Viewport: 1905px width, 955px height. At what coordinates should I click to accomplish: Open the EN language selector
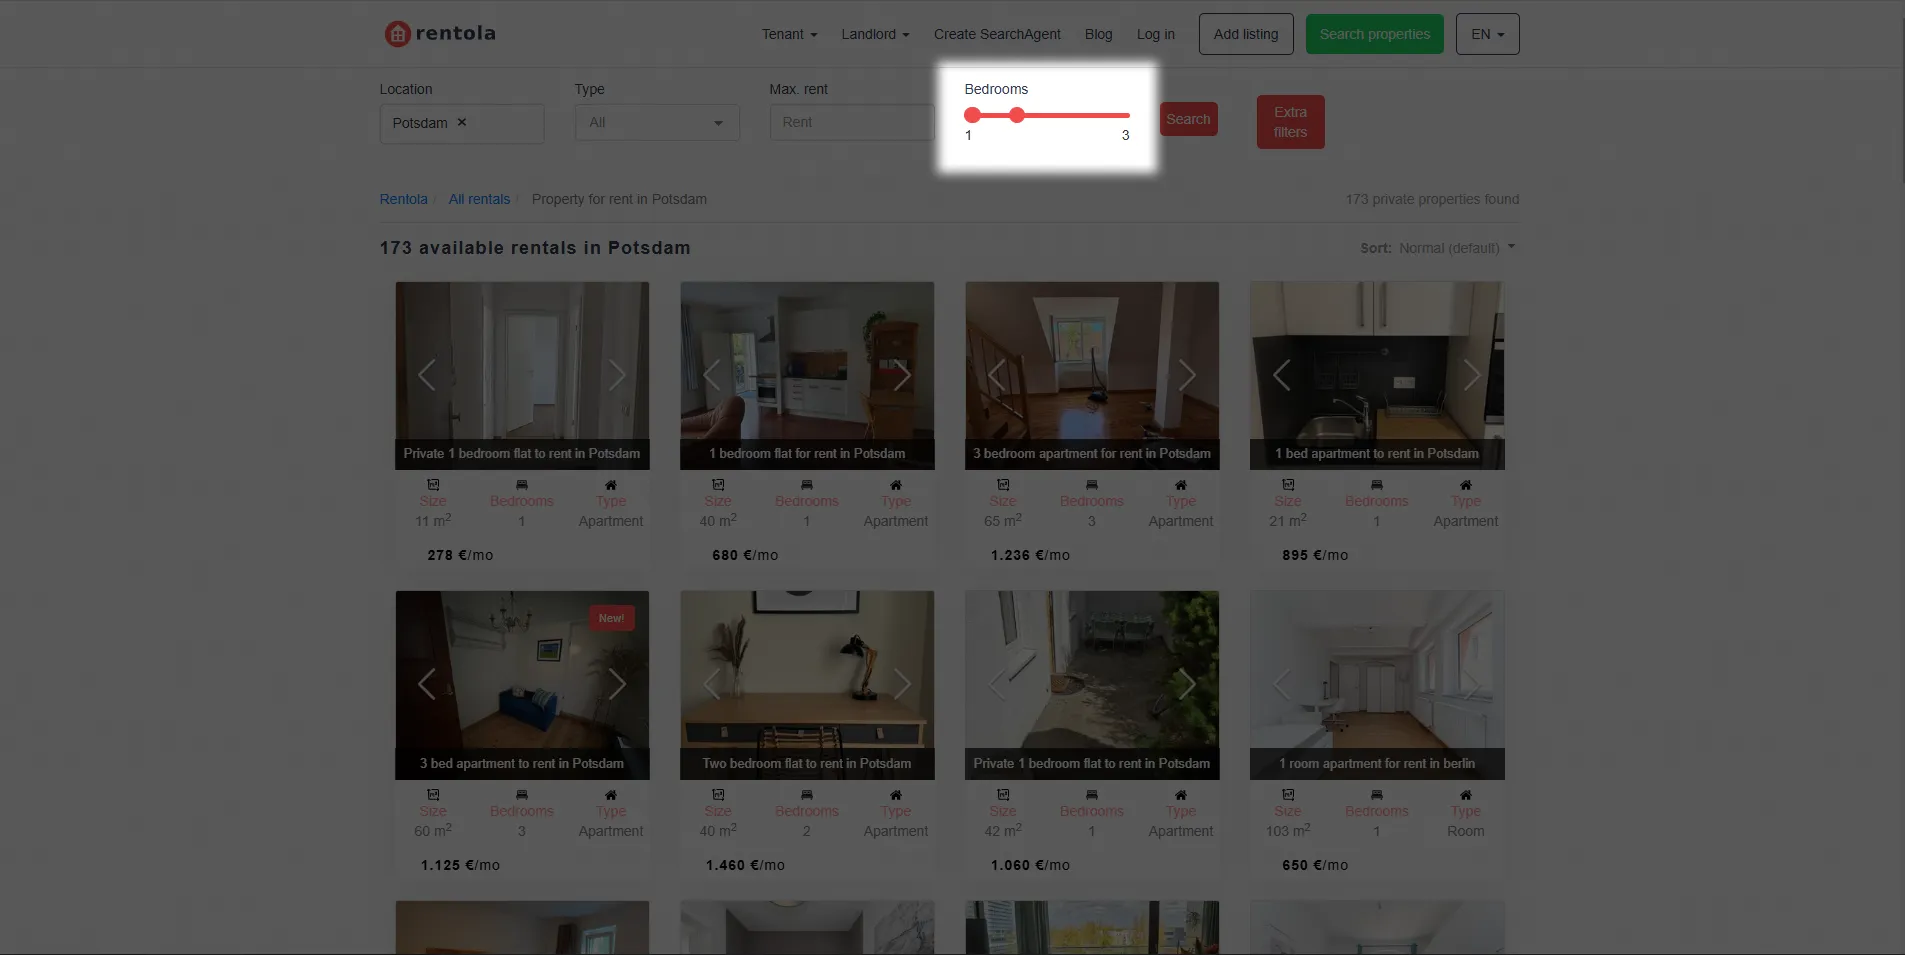point(1487,34)
